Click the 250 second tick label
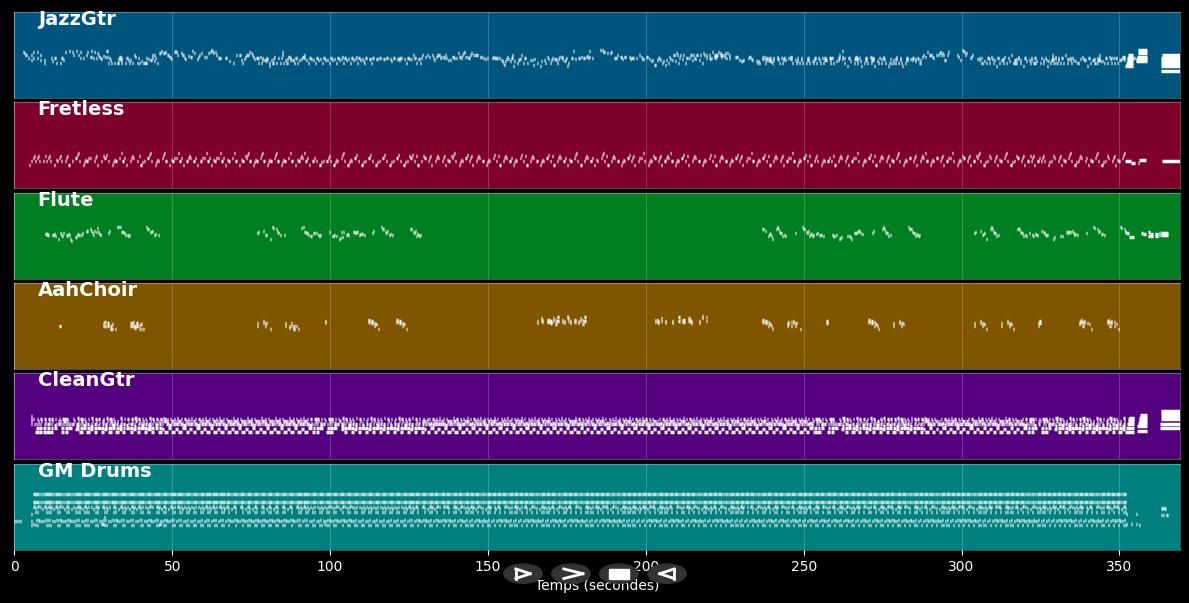1189x603 pixels. pyautogui.click(x=804, y=567)
